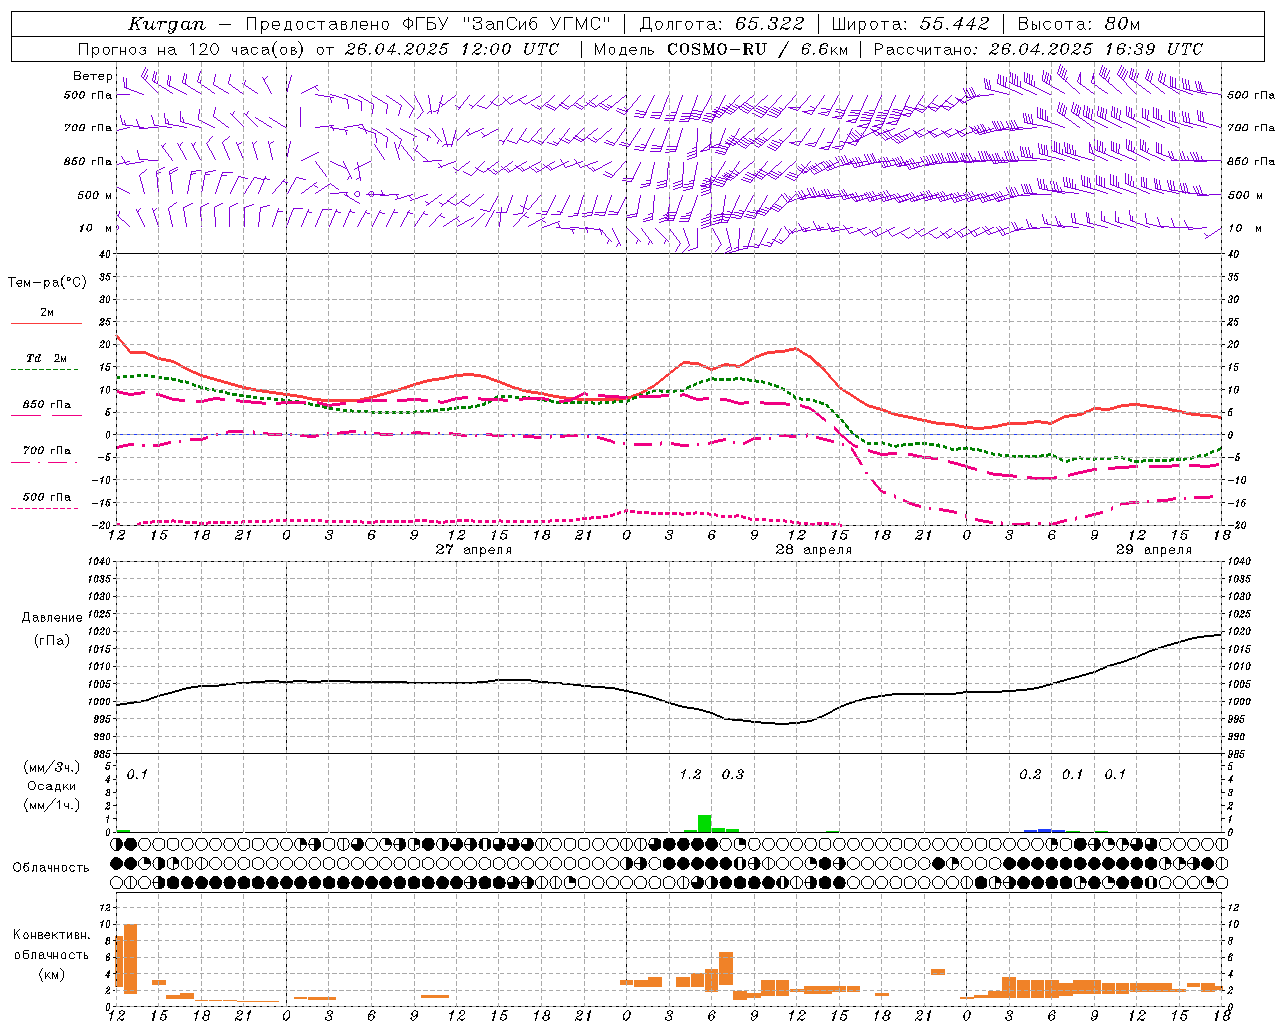The image size is (1280, 1024).
Task: Click the '(мм/1ч.)' precipitation unit label
Action: pyautogui.click(x=52, y=805)
